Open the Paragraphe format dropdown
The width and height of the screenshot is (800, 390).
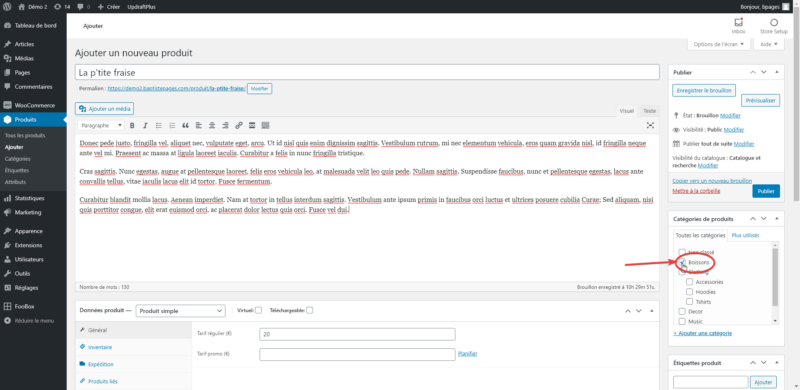101,126
